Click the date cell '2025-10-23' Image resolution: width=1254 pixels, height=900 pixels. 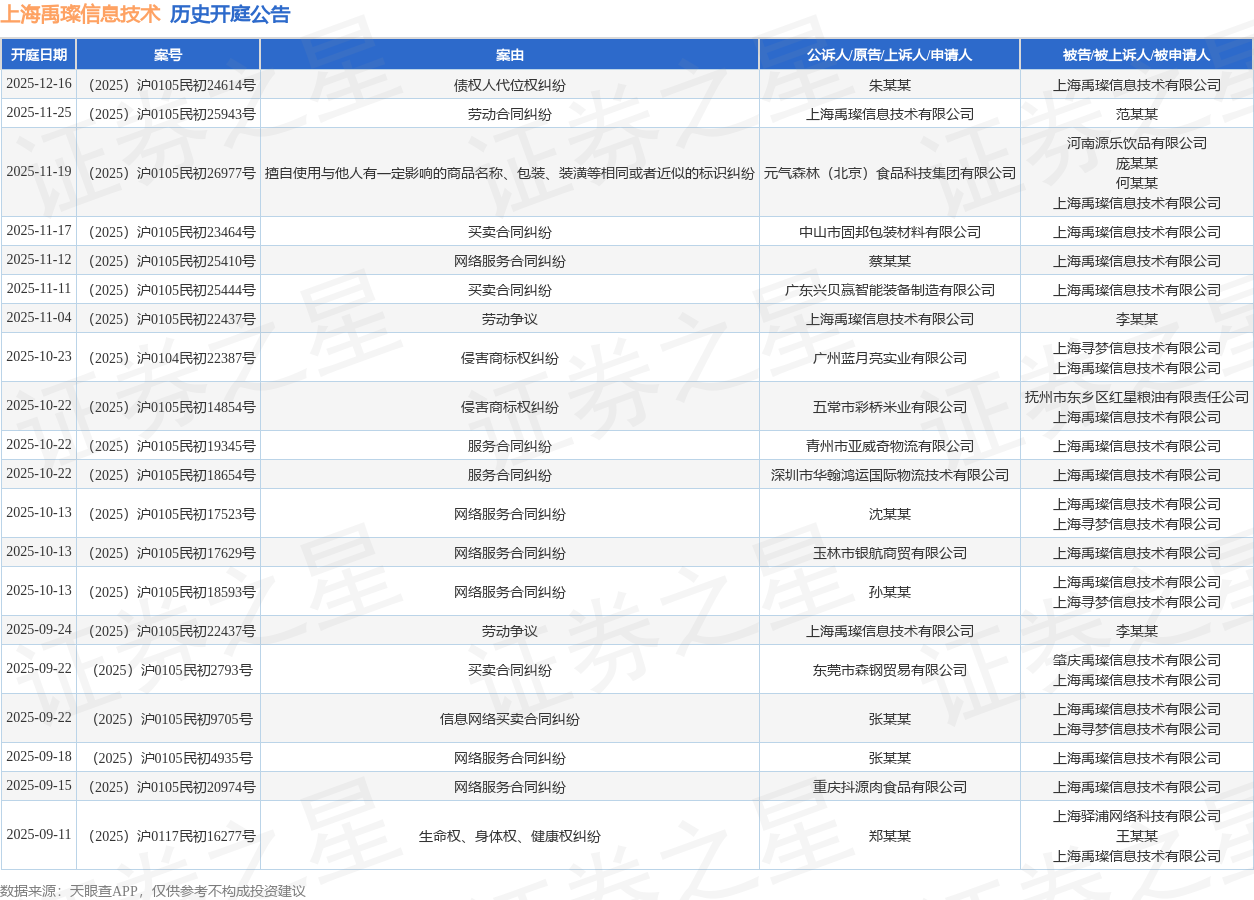point(39,357)
